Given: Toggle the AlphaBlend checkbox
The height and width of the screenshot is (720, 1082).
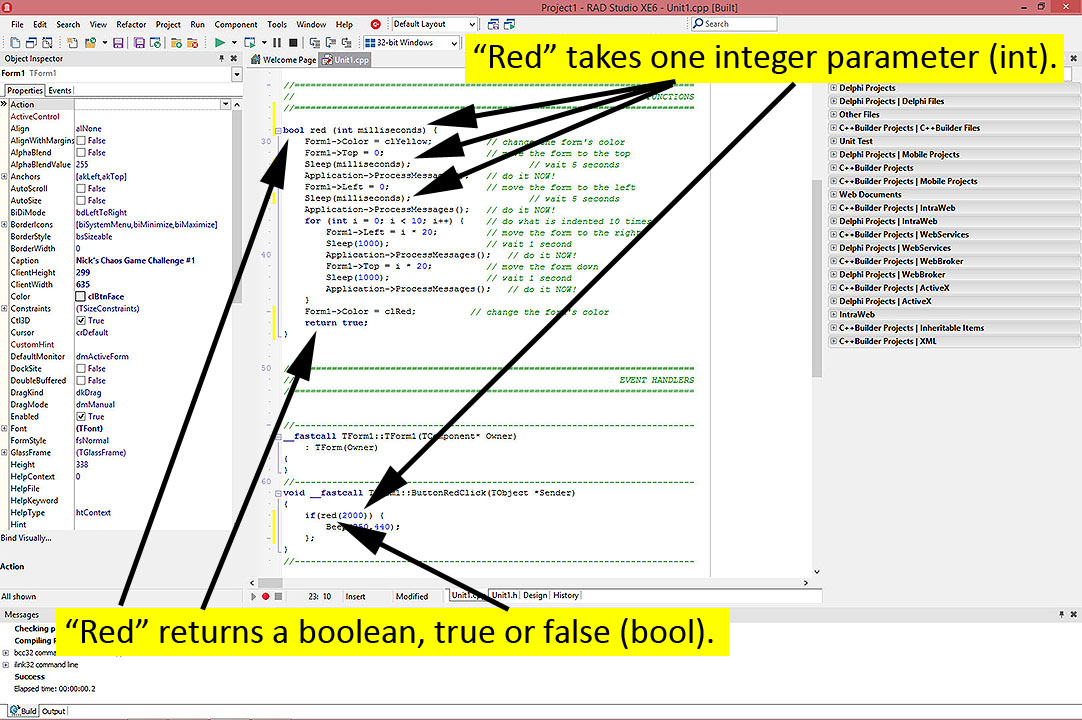Looking at the screenshot, I should [81, 153].
